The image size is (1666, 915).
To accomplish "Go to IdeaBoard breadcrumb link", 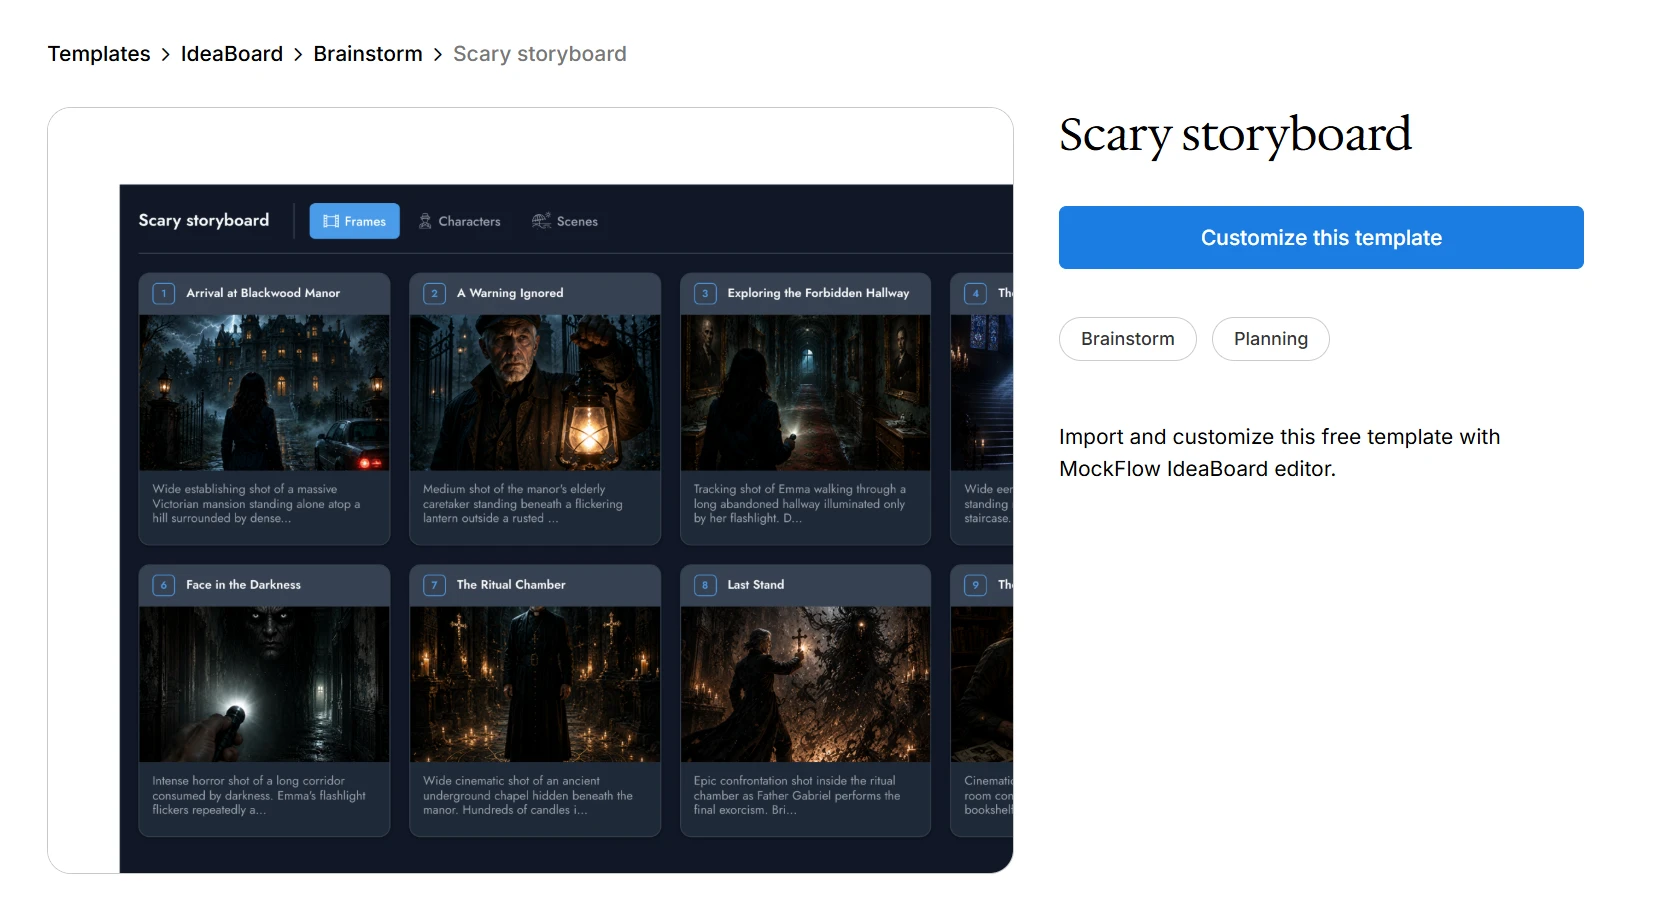I will pos(232,54).
